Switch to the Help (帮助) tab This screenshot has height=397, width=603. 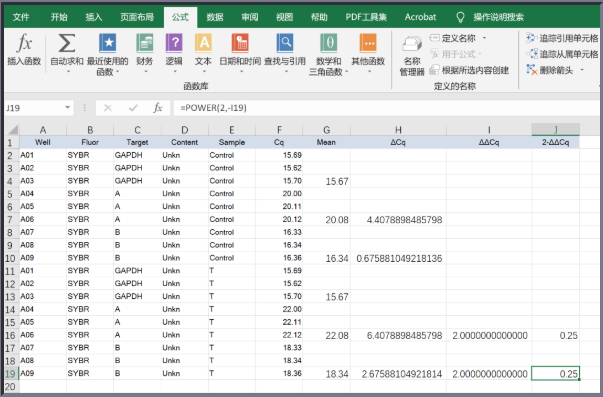click(319, 17)
